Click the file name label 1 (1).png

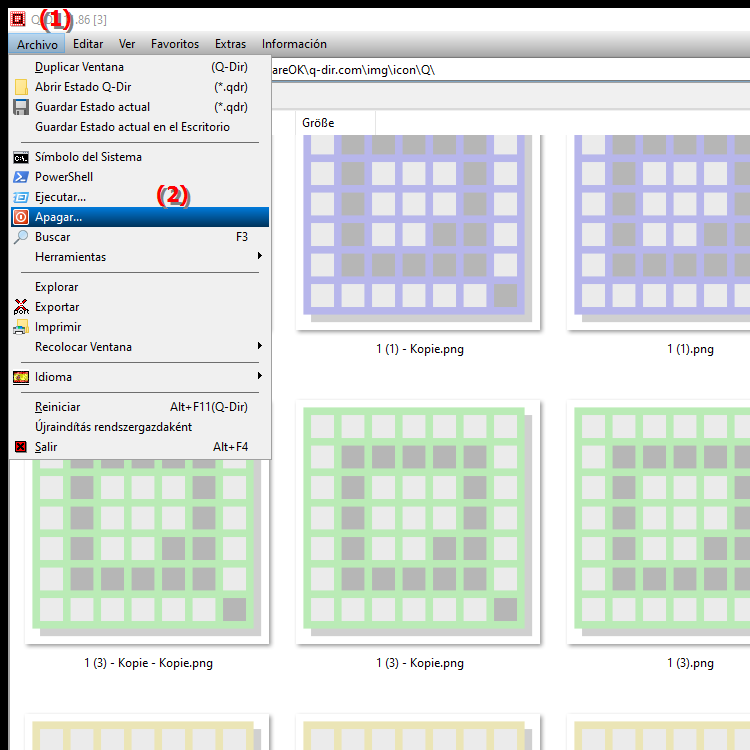[690, 349]
